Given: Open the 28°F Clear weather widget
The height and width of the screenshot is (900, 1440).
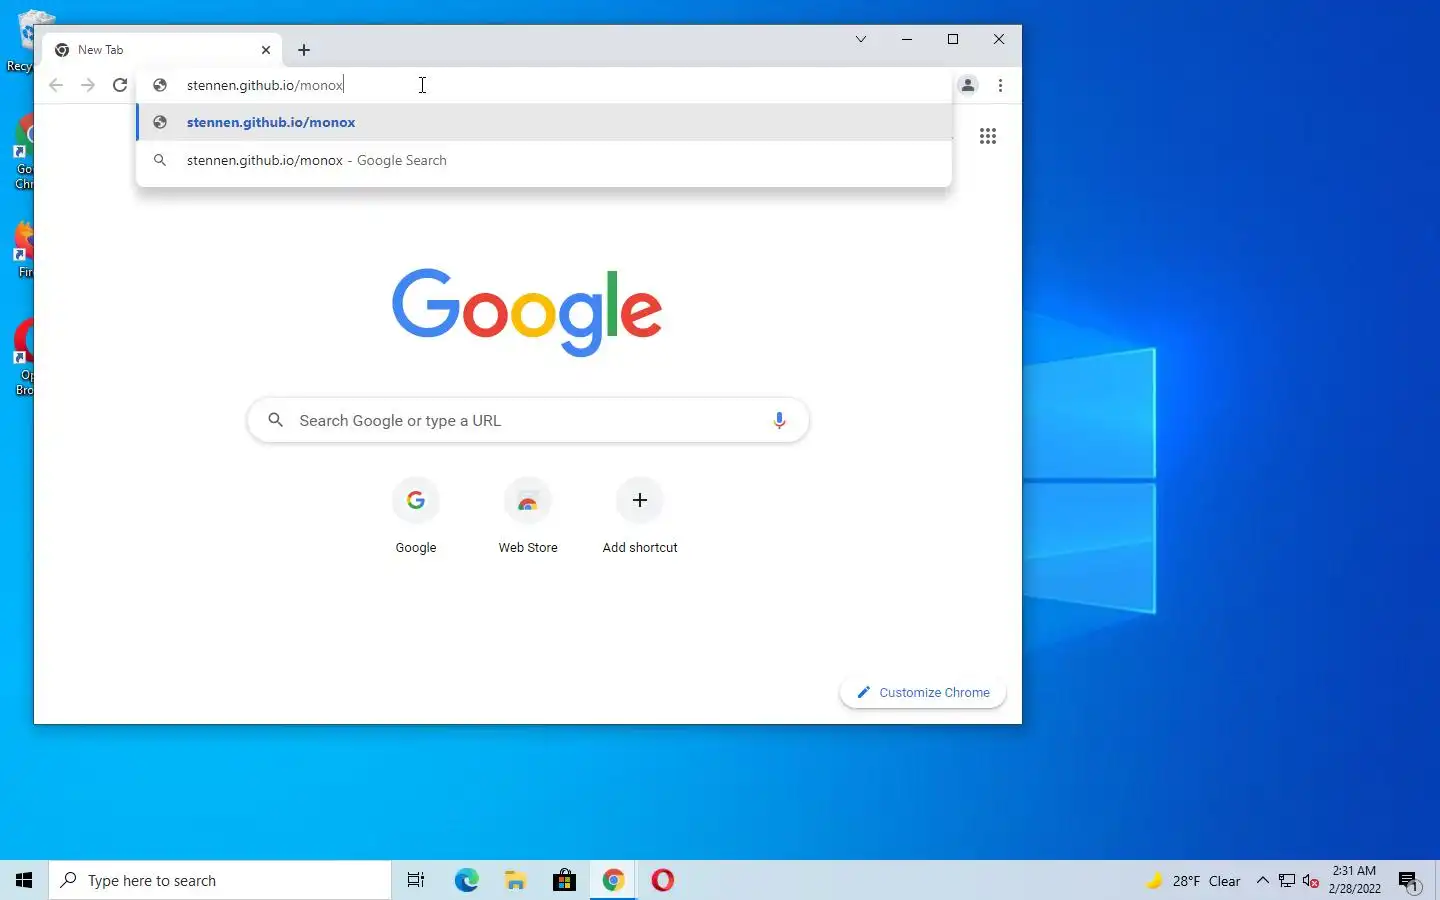Looking at the screenshot, I should [1193, 881].
